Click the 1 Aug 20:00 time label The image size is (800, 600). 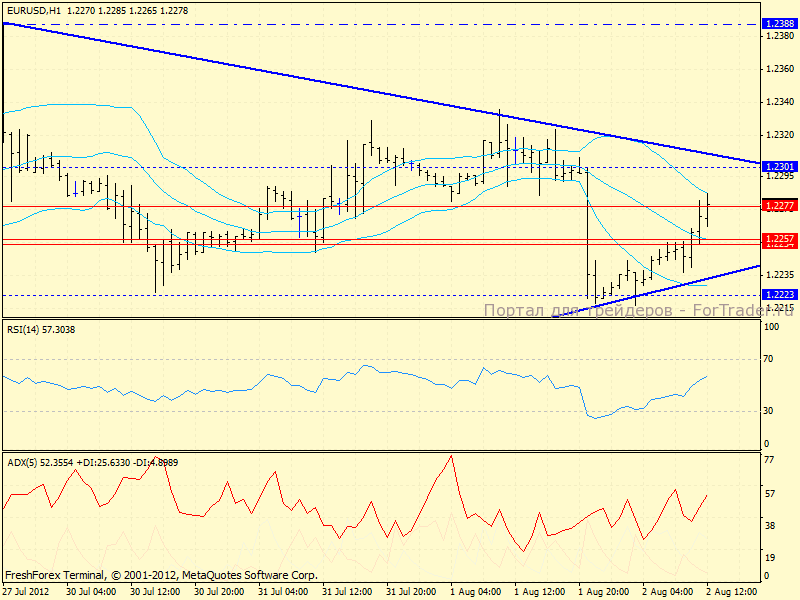pos(604,592)
